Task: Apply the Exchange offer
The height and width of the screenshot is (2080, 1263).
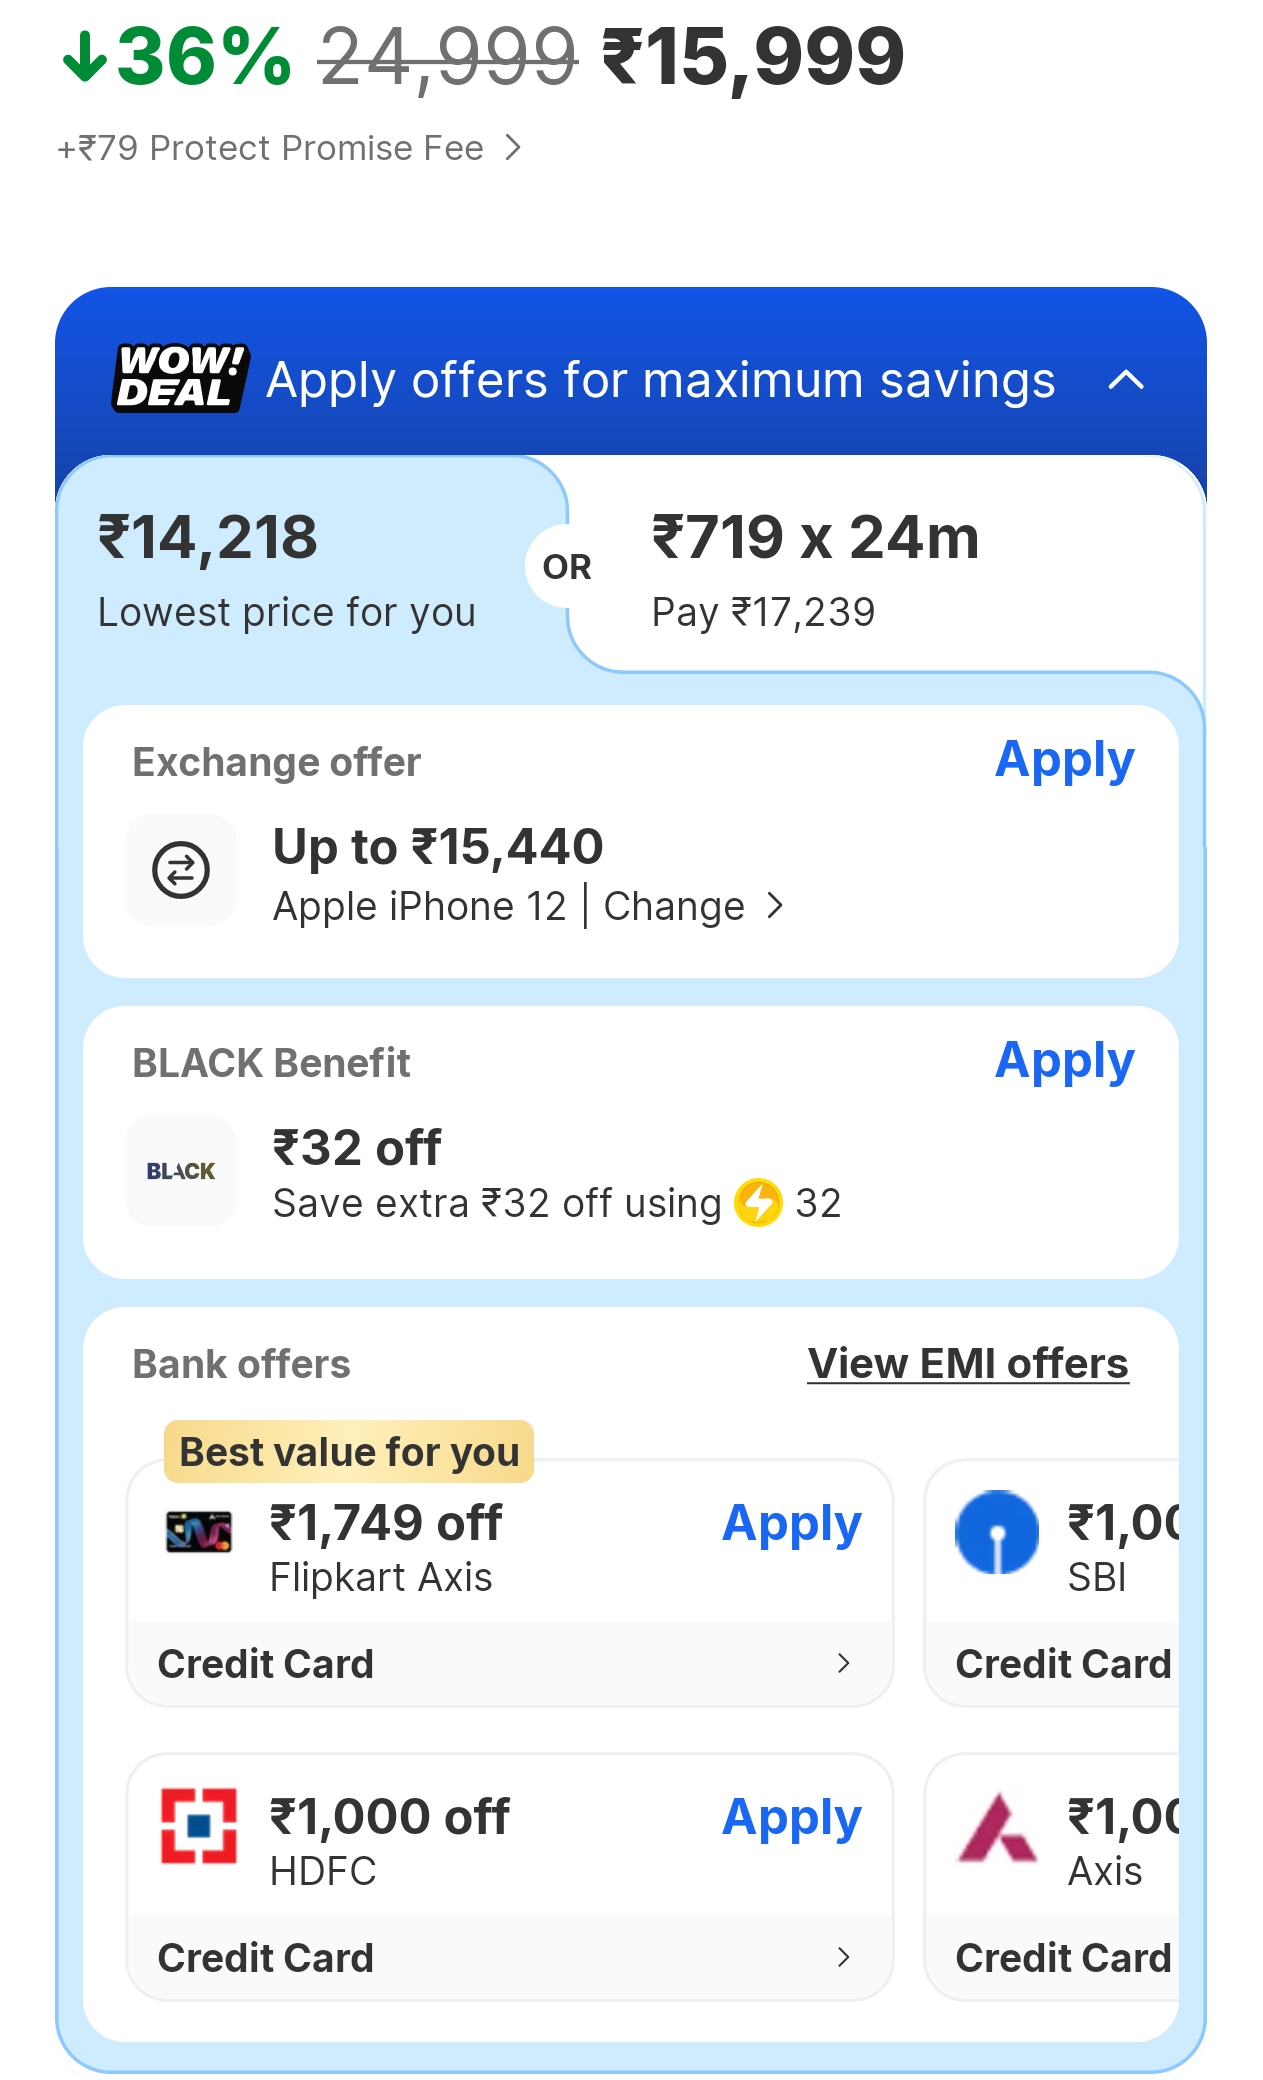Action: pyautogui.click(x=1064, y=760)
